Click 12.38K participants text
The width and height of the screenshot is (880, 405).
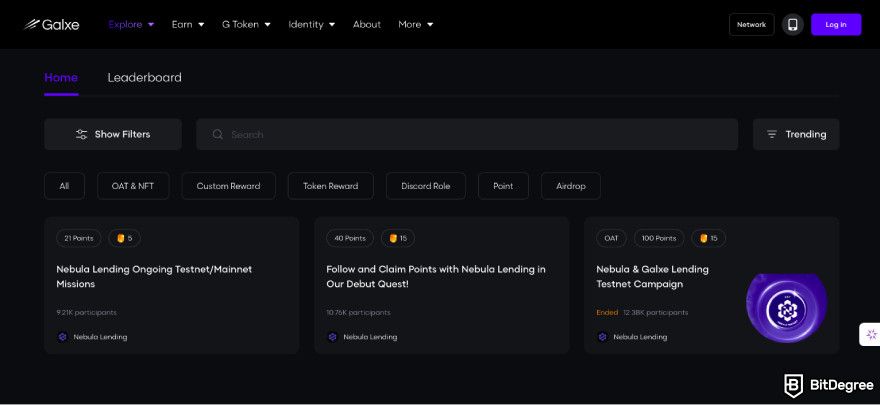[x=656, y=312]
